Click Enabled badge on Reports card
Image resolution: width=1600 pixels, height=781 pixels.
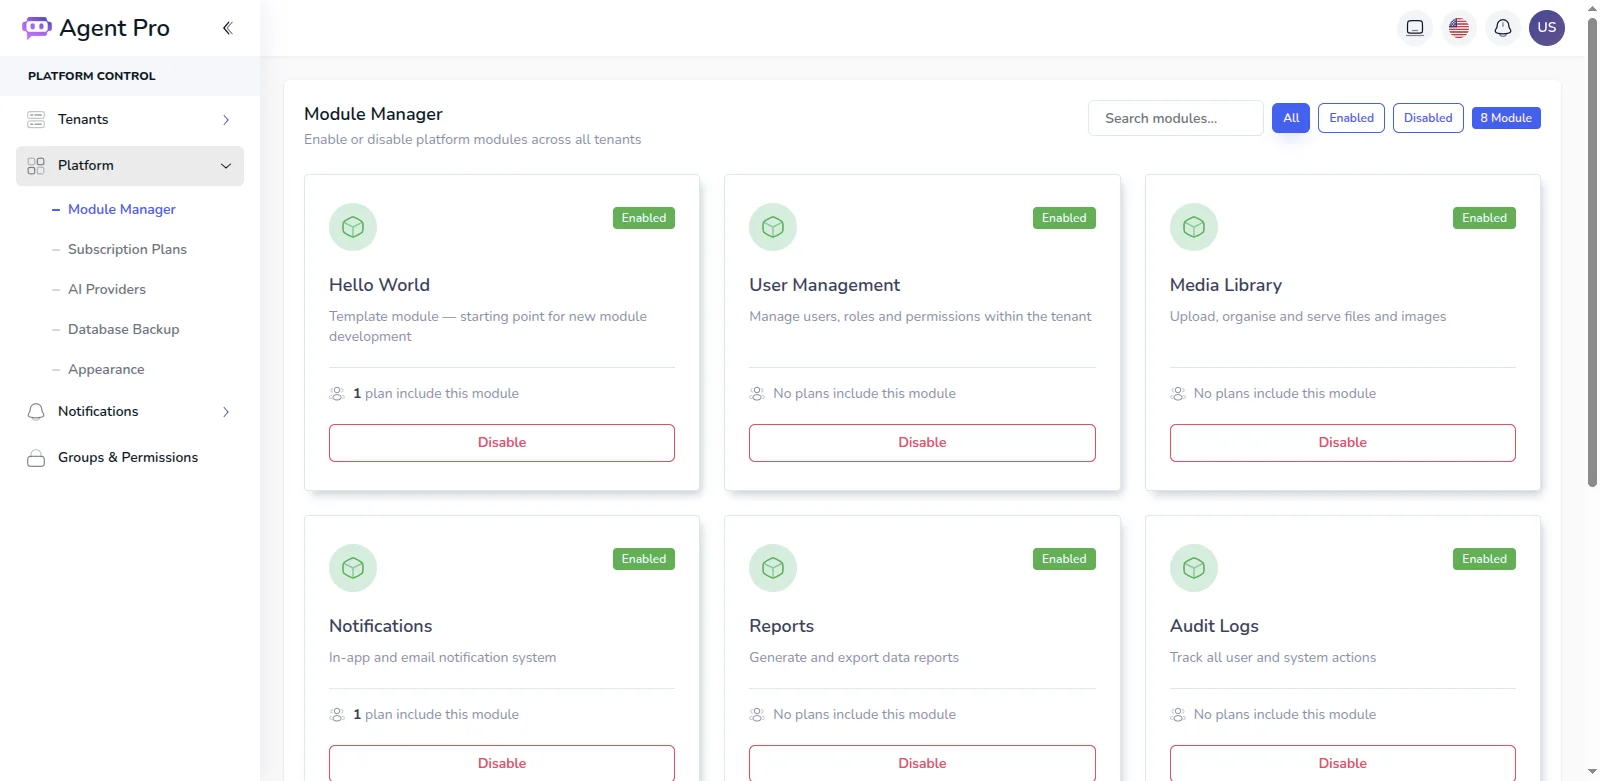[x=1064, y=559]
